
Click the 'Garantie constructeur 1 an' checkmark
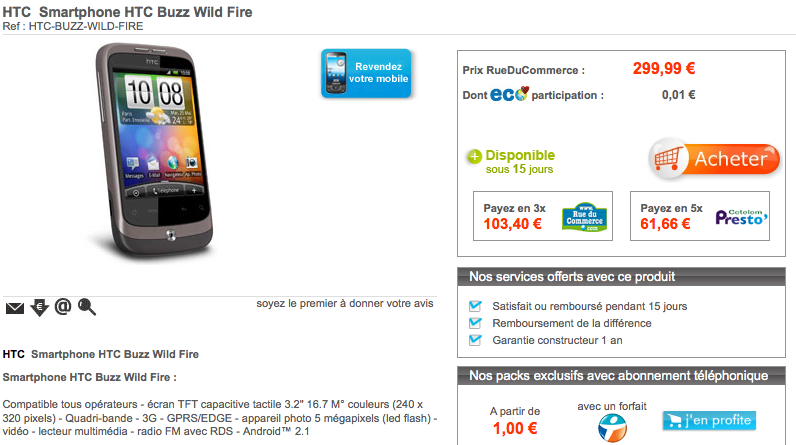(x=475, y=340)
